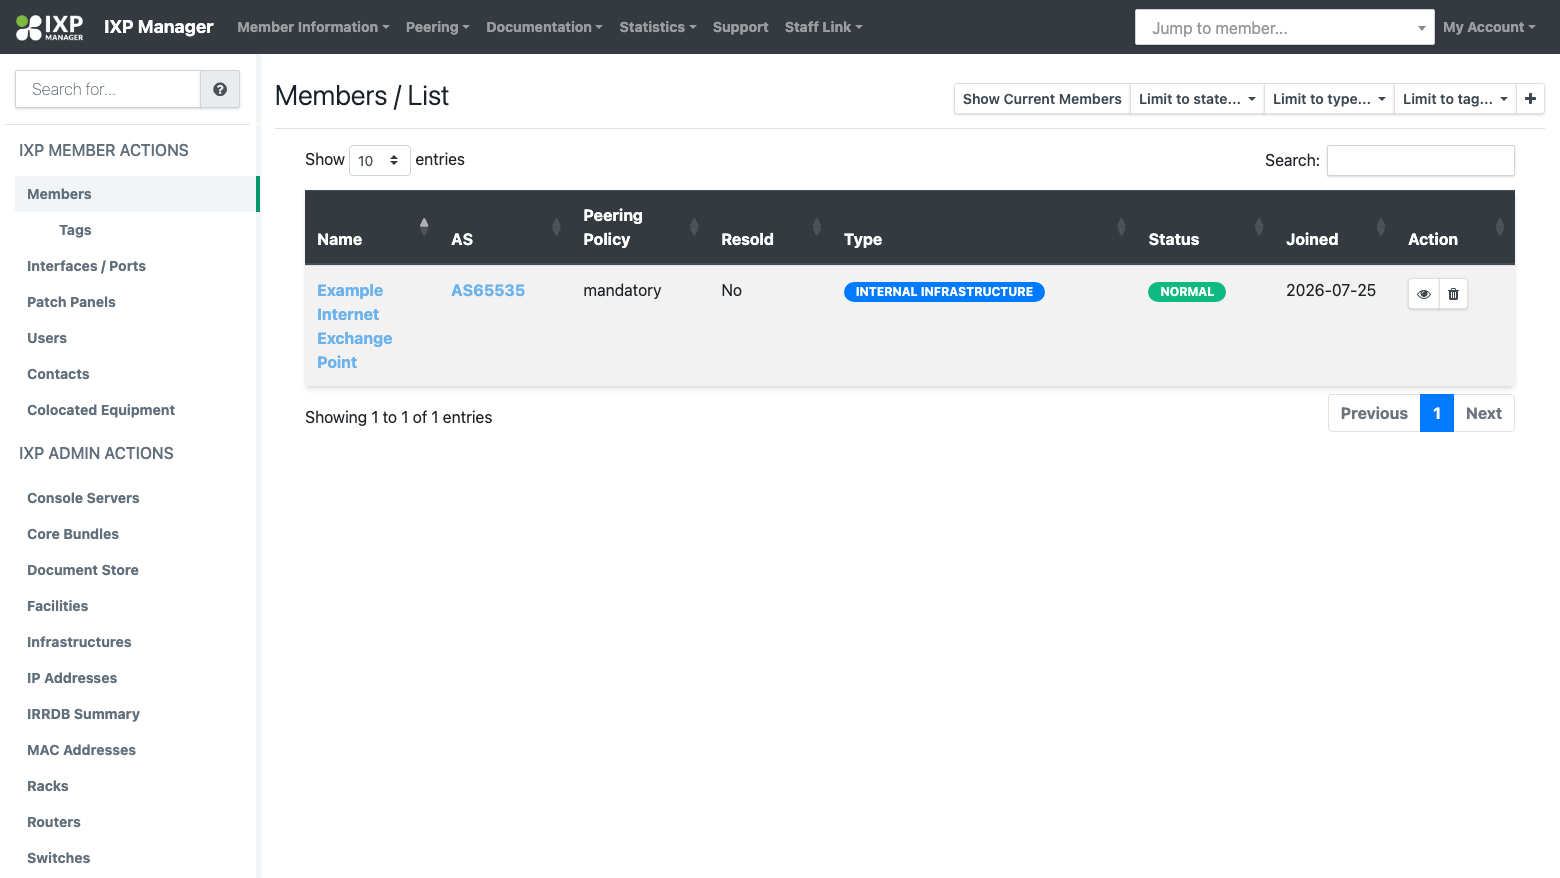Sort by Type column arrow
The image size is (1560, 878).
[x=1121, y=227]
